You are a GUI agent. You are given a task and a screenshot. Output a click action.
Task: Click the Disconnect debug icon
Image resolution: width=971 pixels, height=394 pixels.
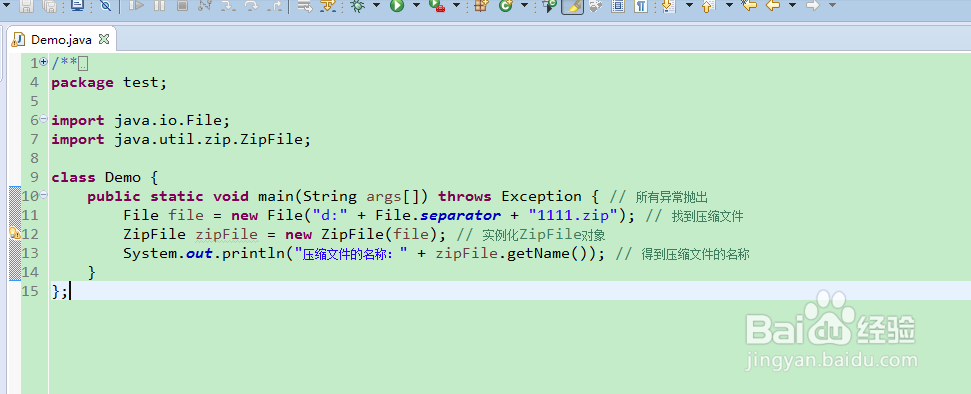[x=205, y=6]
